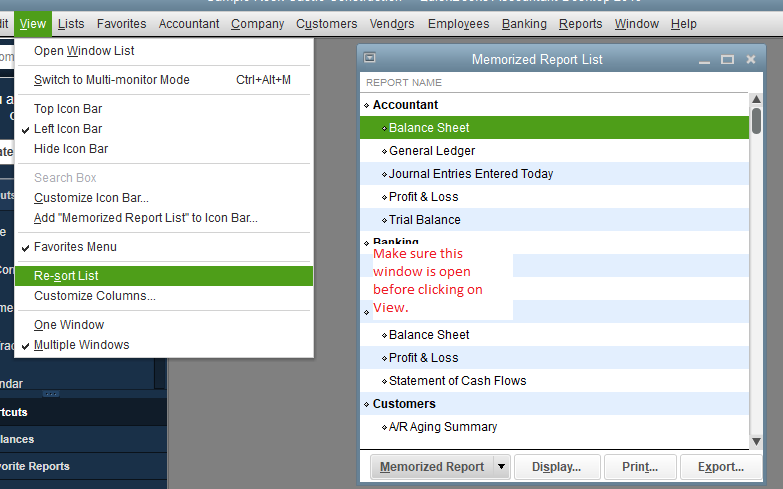The height and width of the screenshot is (489, 783).
Task: Minimize the Memorized Report List window
Action: click(x=704, y=60)
